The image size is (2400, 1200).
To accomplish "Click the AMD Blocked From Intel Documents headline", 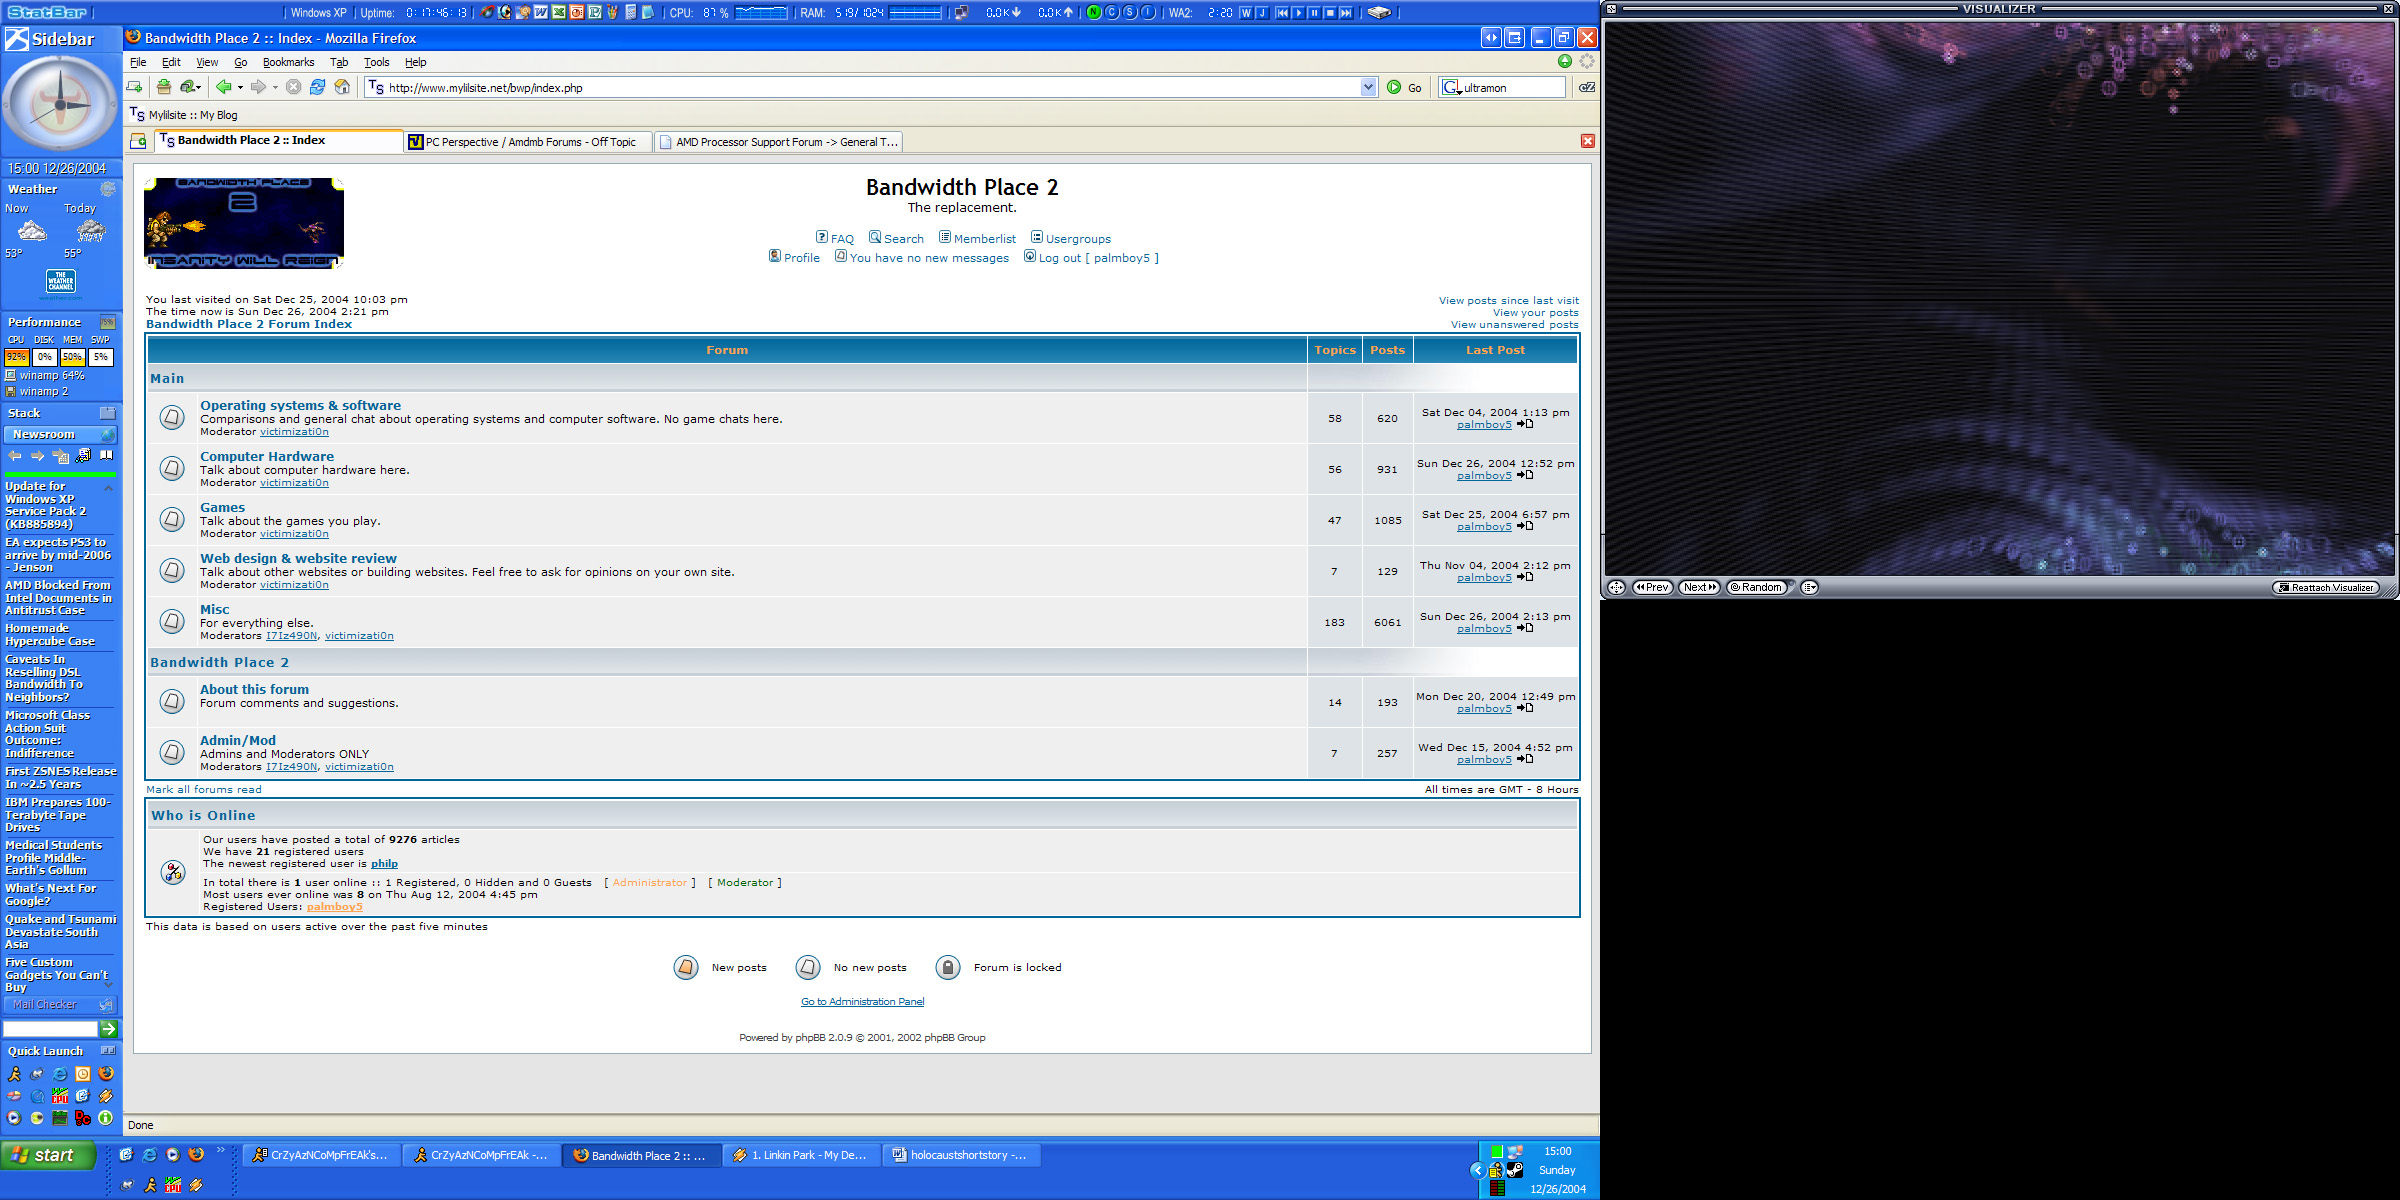I will coord(58,597).
